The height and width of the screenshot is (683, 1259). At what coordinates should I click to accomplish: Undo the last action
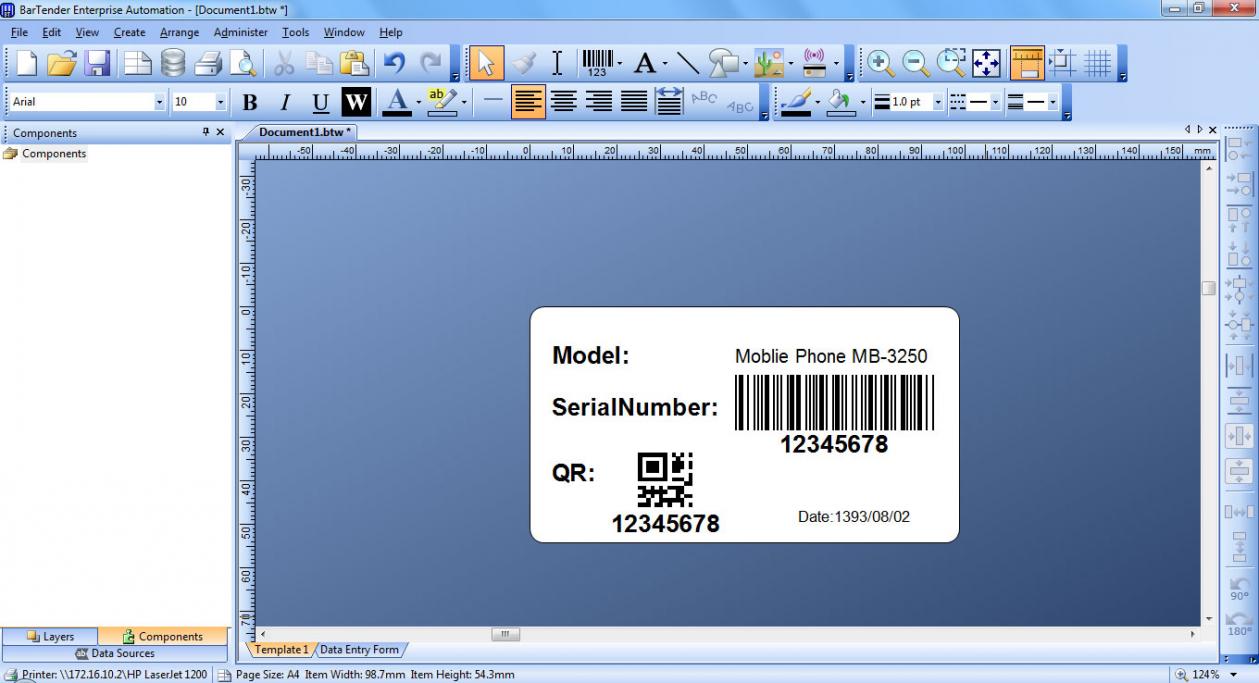394,64
